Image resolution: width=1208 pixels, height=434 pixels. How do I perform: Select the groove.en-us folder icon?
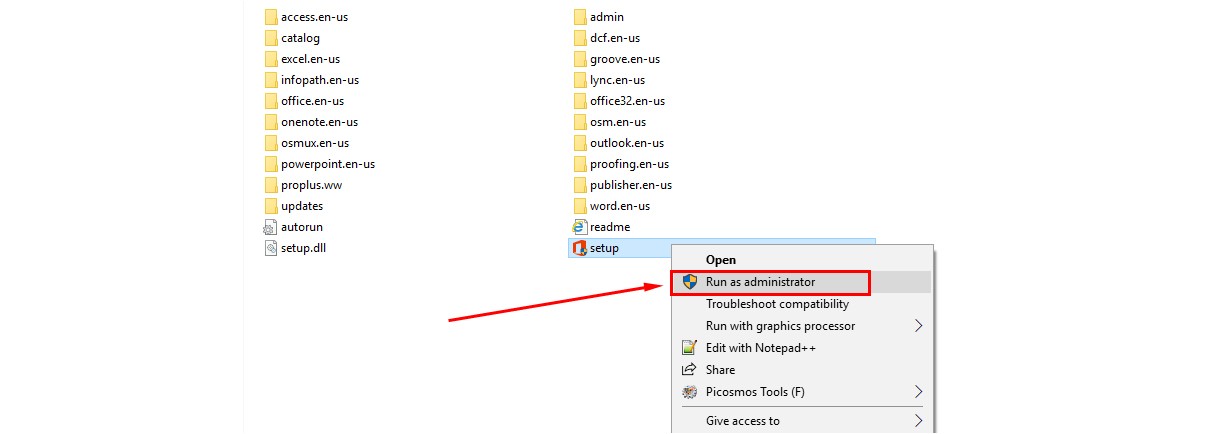point(579,59)
